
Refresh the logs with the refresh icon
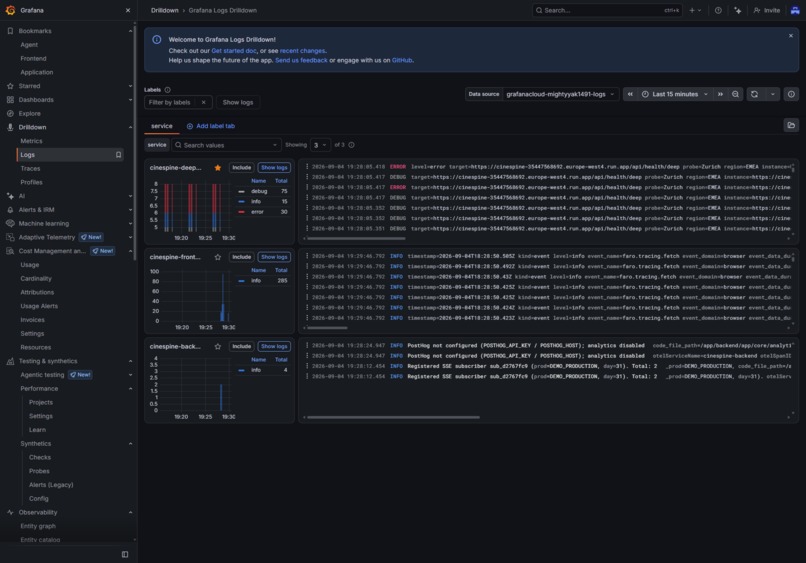pyautogui.click(x=754, y=94)
